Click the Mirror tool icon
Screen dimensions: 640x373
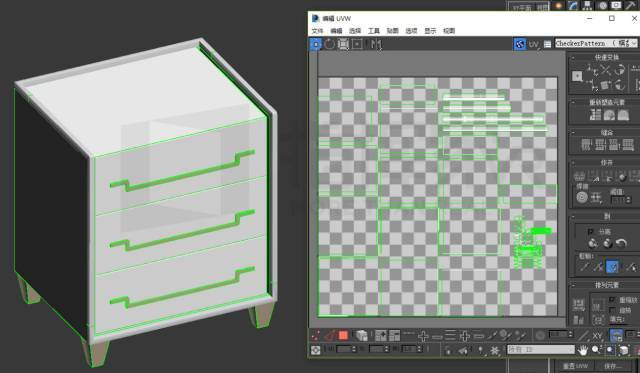(x=376, y=44)
